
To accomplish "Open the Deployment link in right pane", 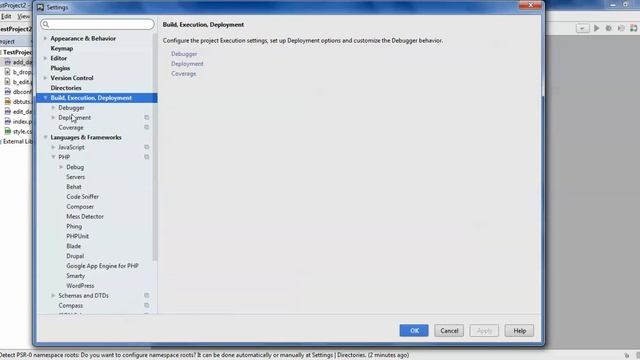I will click(187, 64).
